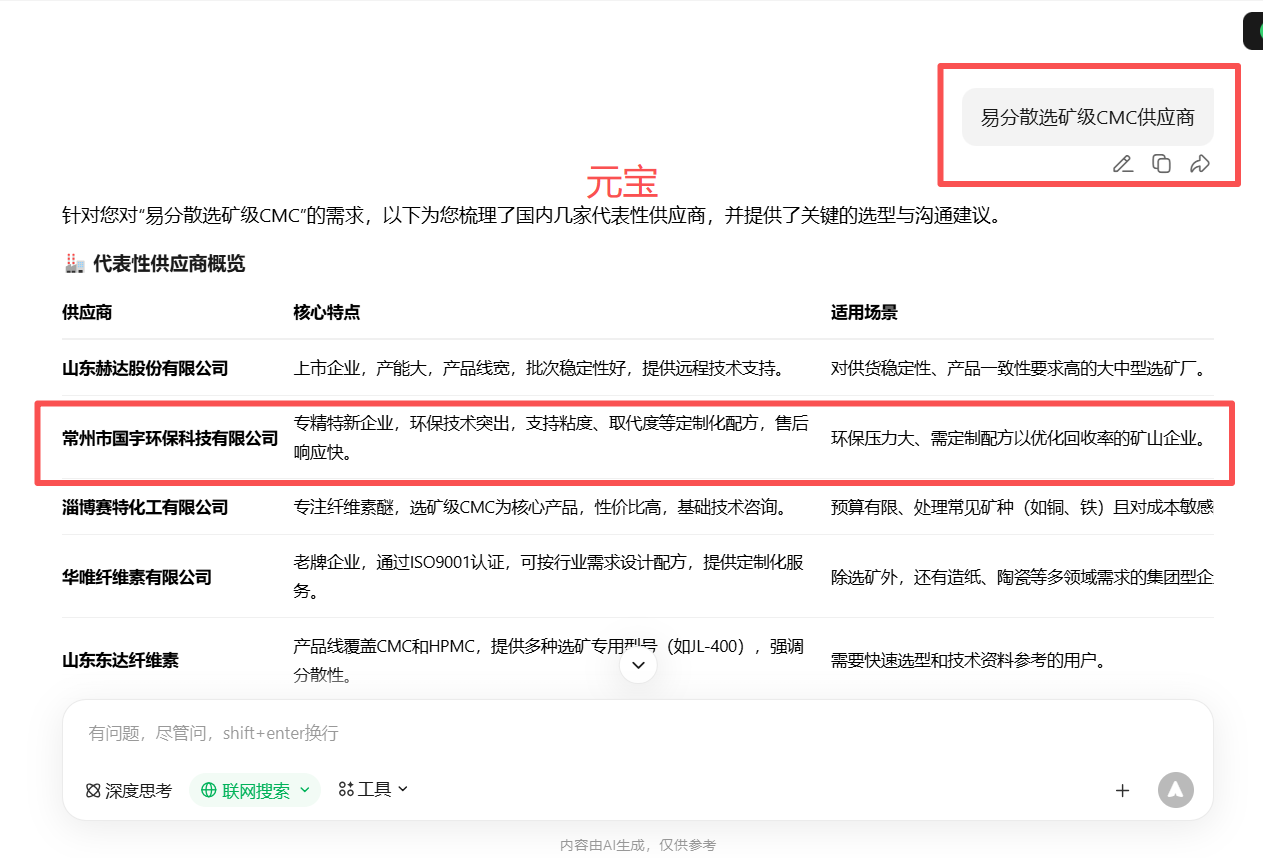Copy the user message with the copy icon

tap(1161, 164)
